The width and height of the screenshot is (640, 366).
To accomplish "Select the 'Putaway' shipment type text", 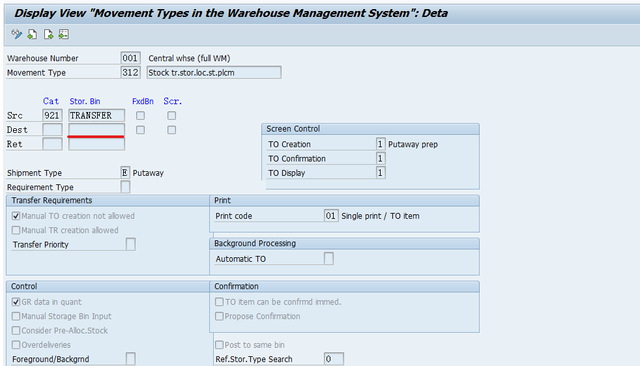I will 148,173.
